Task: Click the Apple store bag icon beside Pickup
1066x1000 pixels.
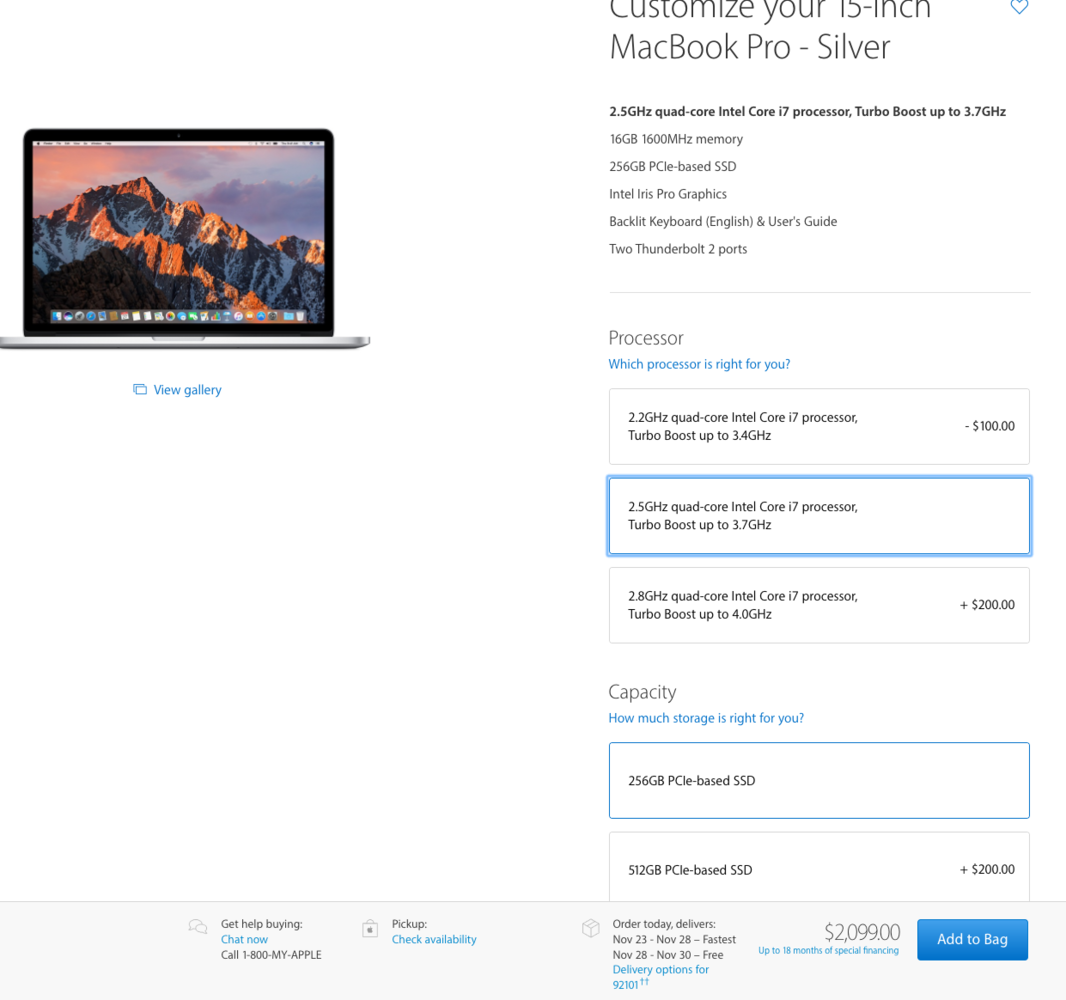Action: coord(370,929)
